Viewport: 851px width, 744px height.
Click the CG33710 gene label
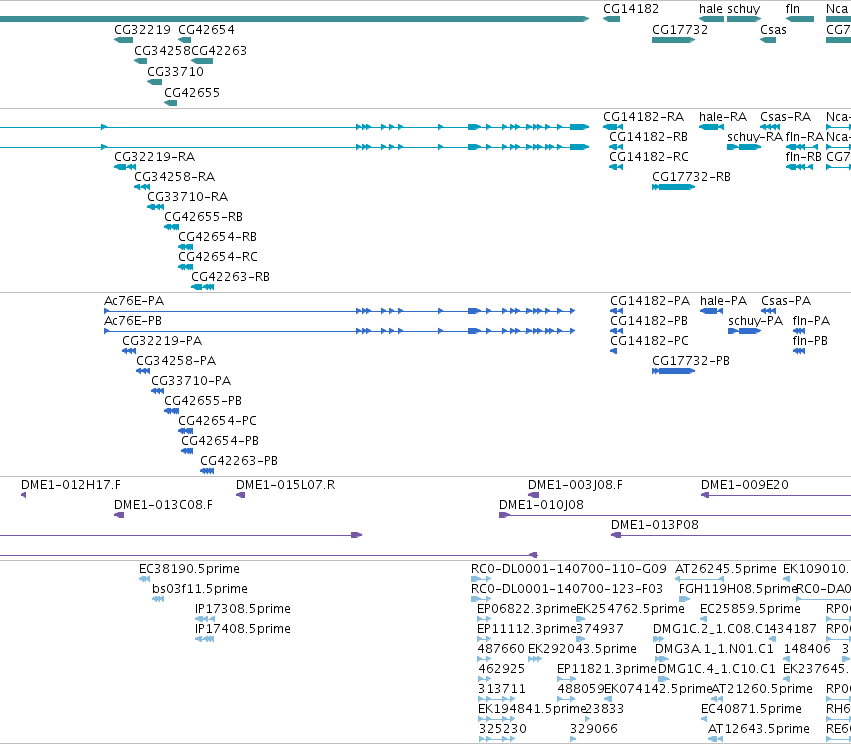point(175,72)
